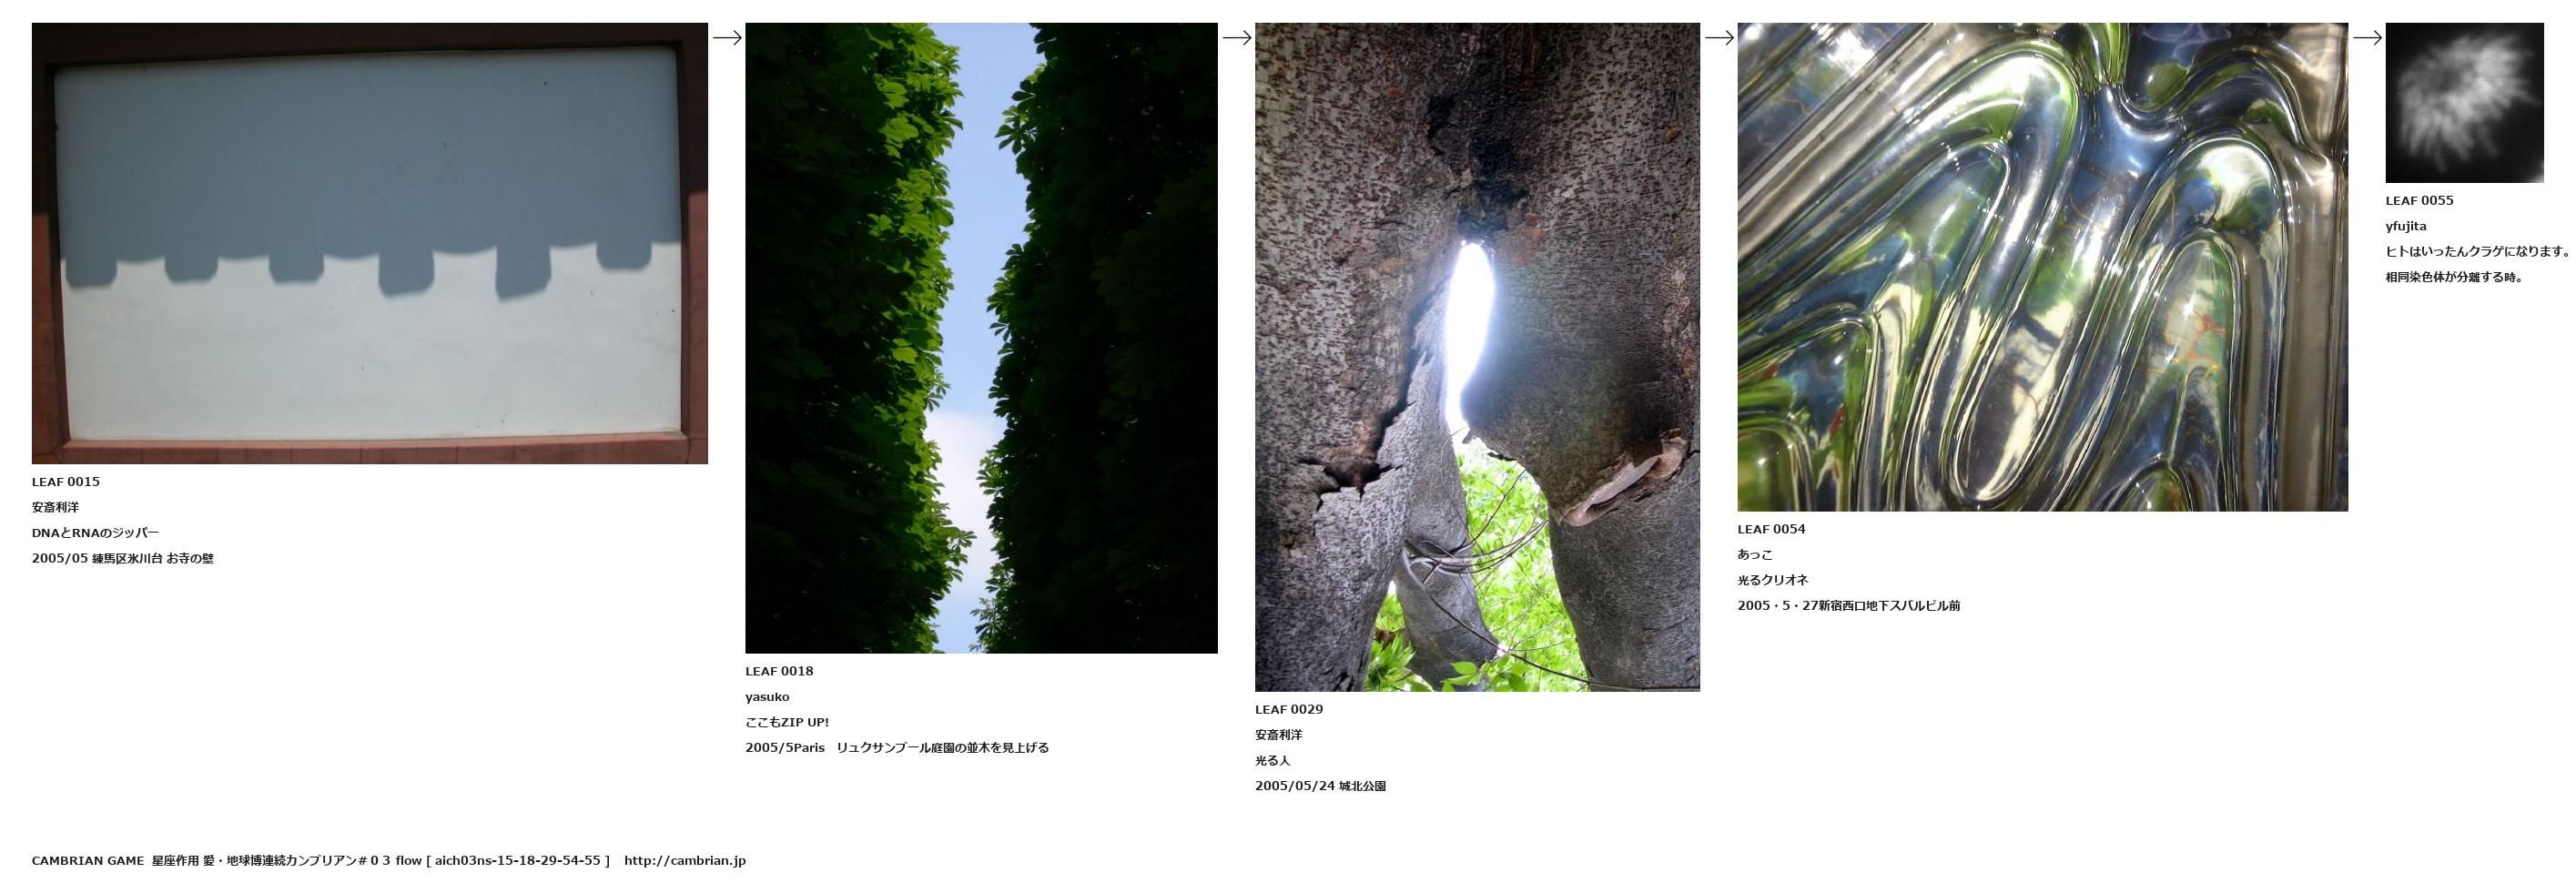Click the arrow after LEAF 0029 image
This screenshot has width=2576, height=883.
(x=1719, y=38)
